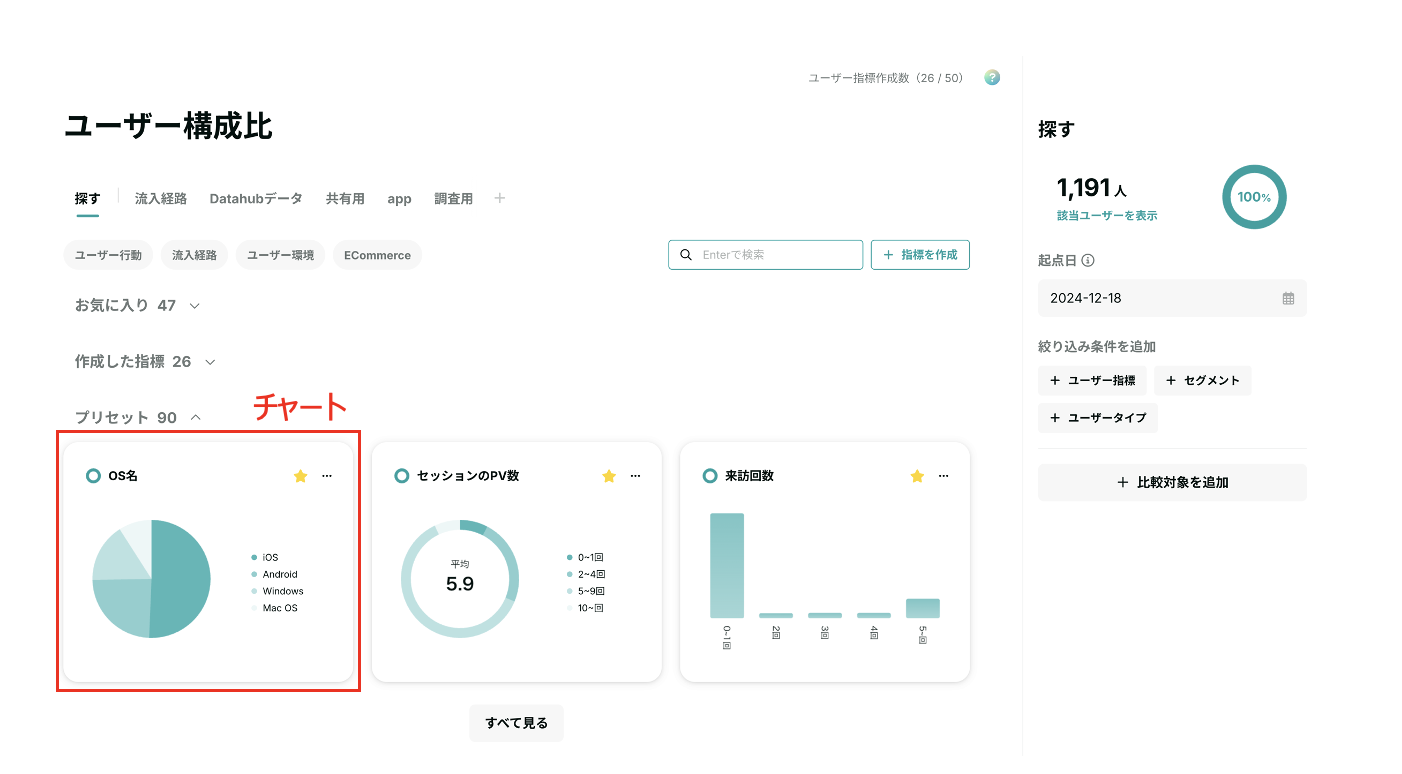Collapse the プリセット 90 section
The width and height of the screenshot is (1402, 774).
138,417
